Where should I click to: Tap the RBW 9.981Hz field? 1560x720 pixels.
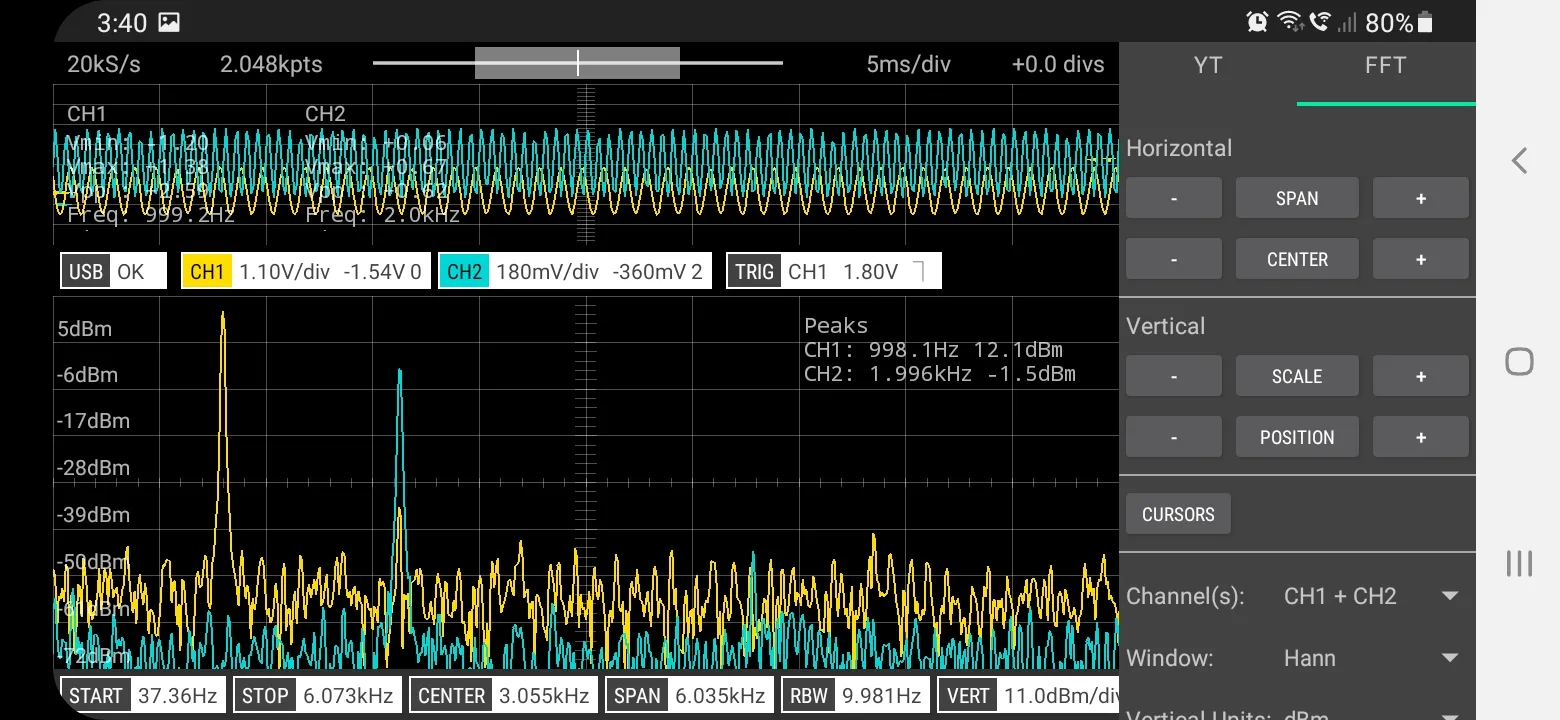tap(856, 695)
